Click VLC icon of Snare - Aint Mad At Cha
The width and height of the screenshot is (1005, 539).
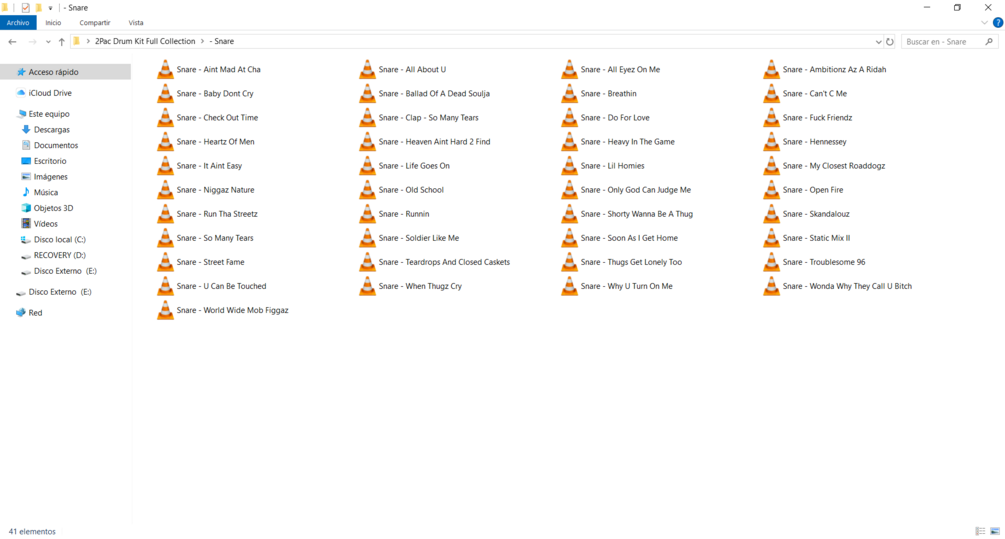(165, 69)
